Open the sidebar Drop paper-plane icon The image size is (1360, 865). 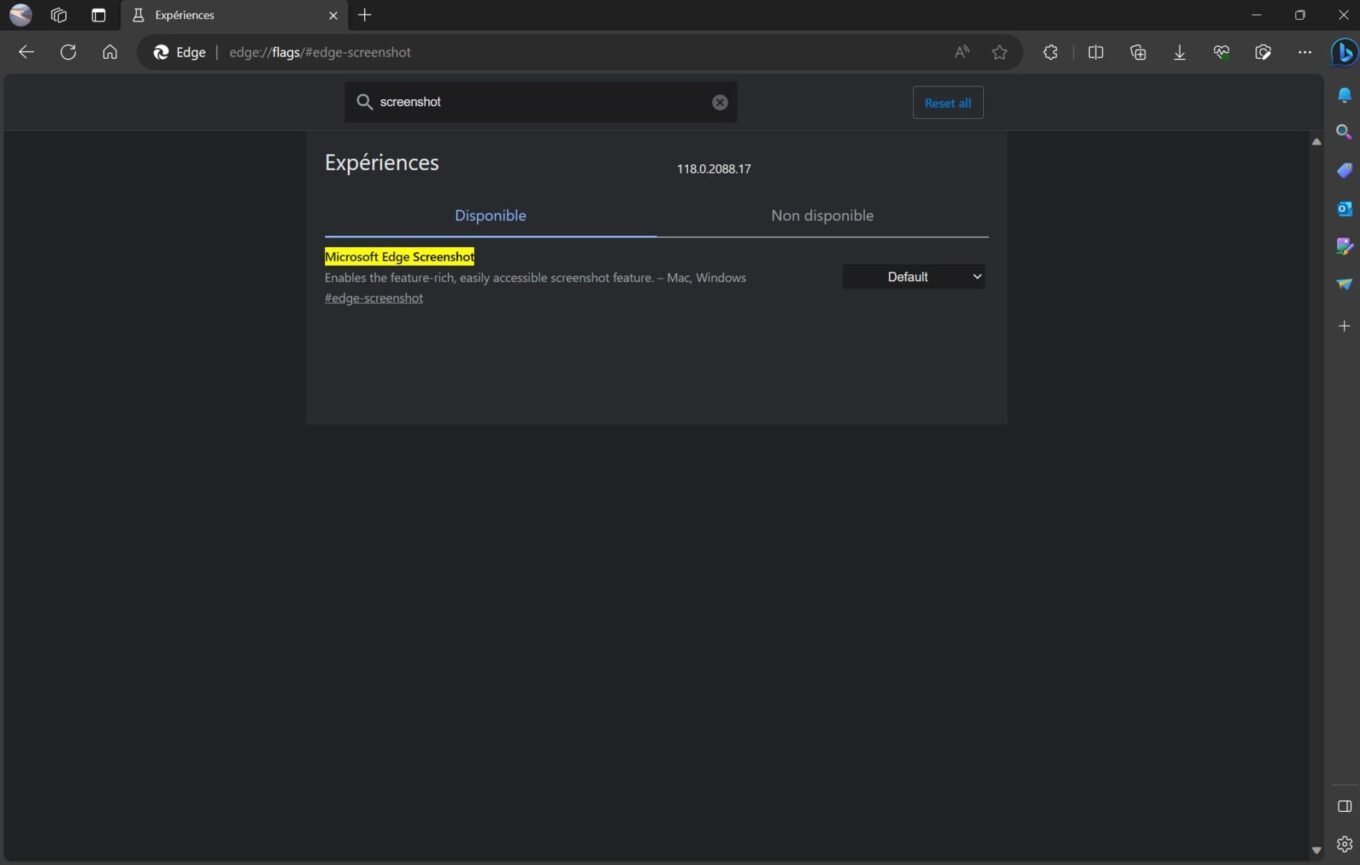click(x=1344, y=285)
